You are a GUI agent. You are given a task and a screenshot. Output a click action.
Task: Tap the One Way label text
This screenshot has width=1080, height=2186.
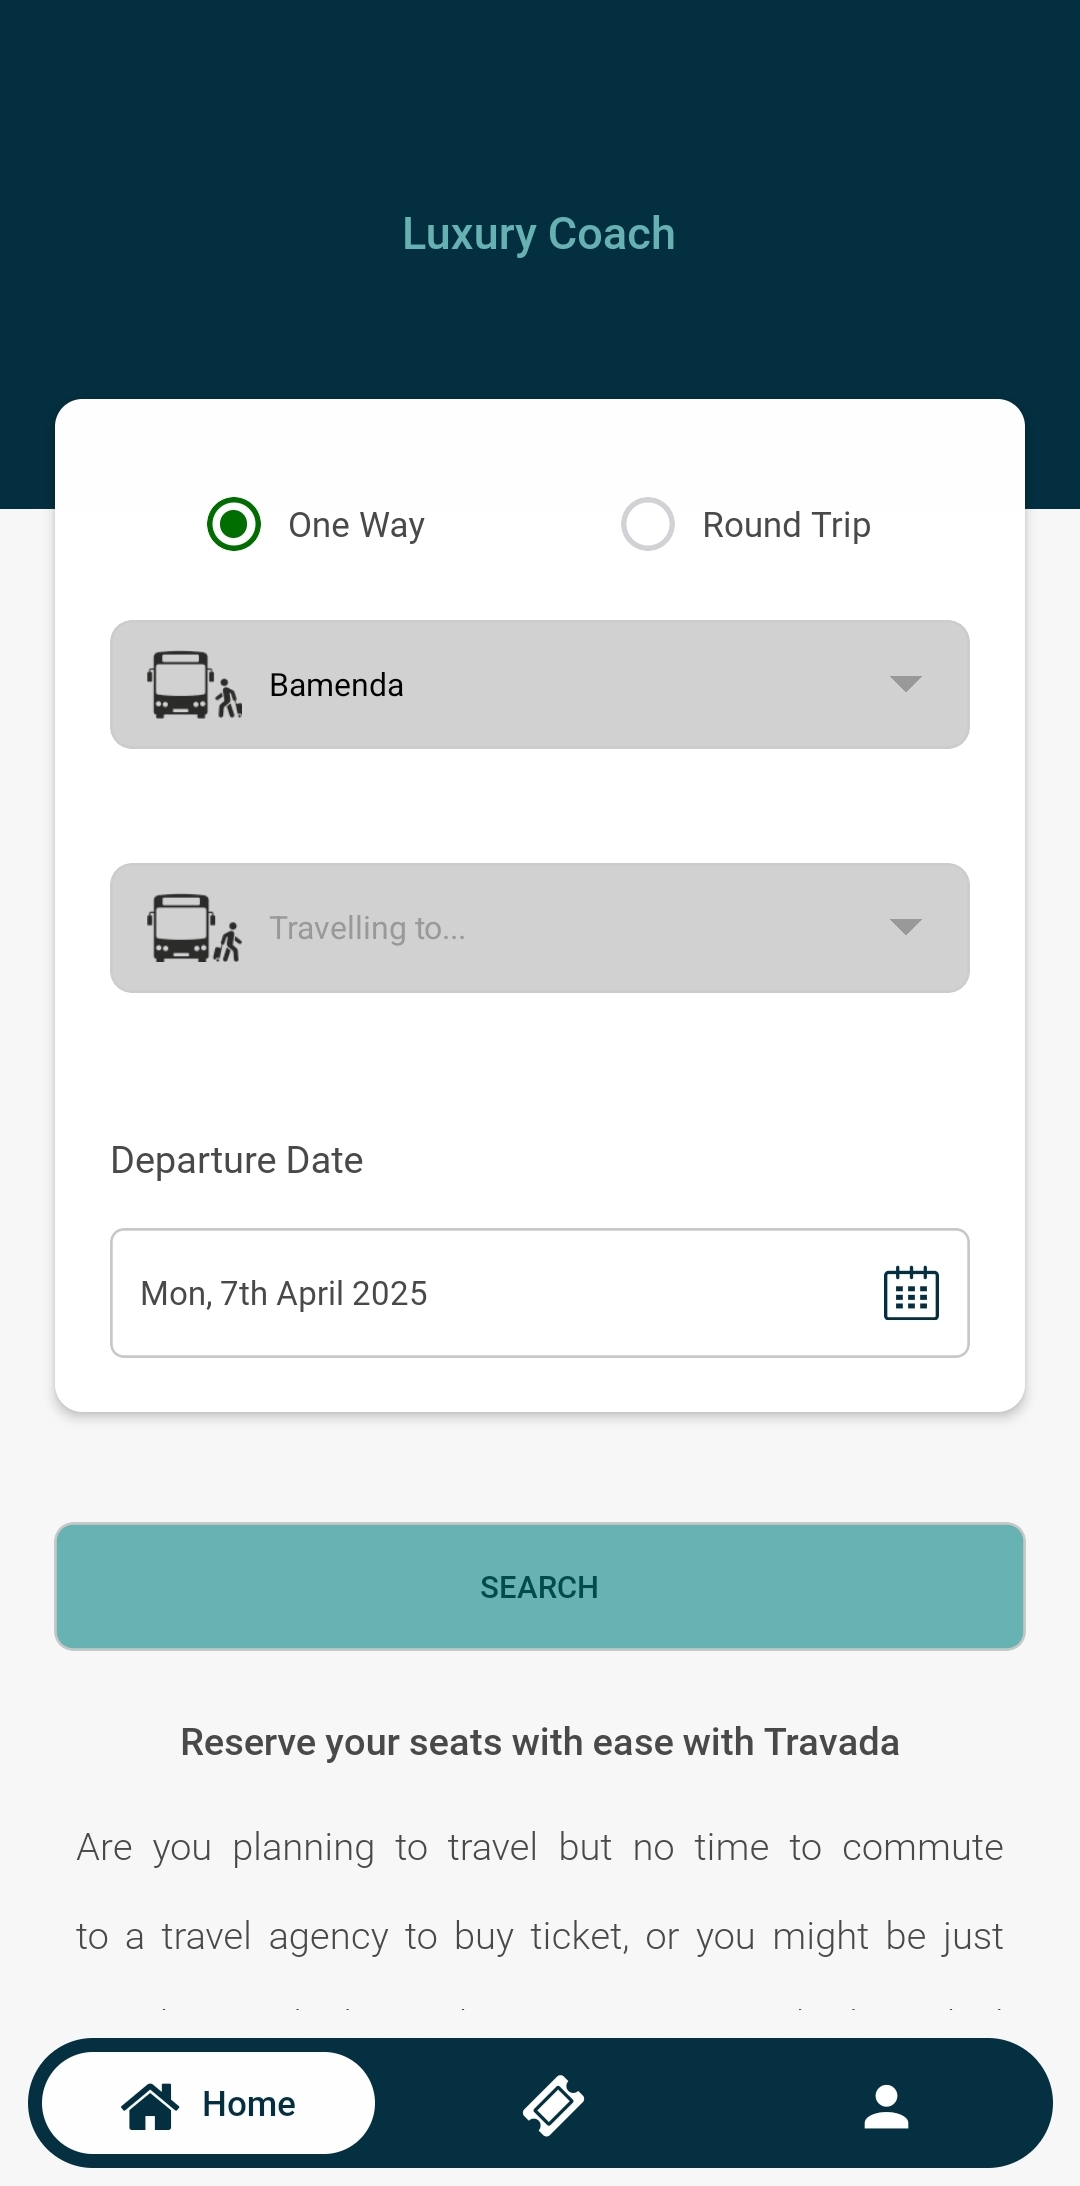click(356, 525)
